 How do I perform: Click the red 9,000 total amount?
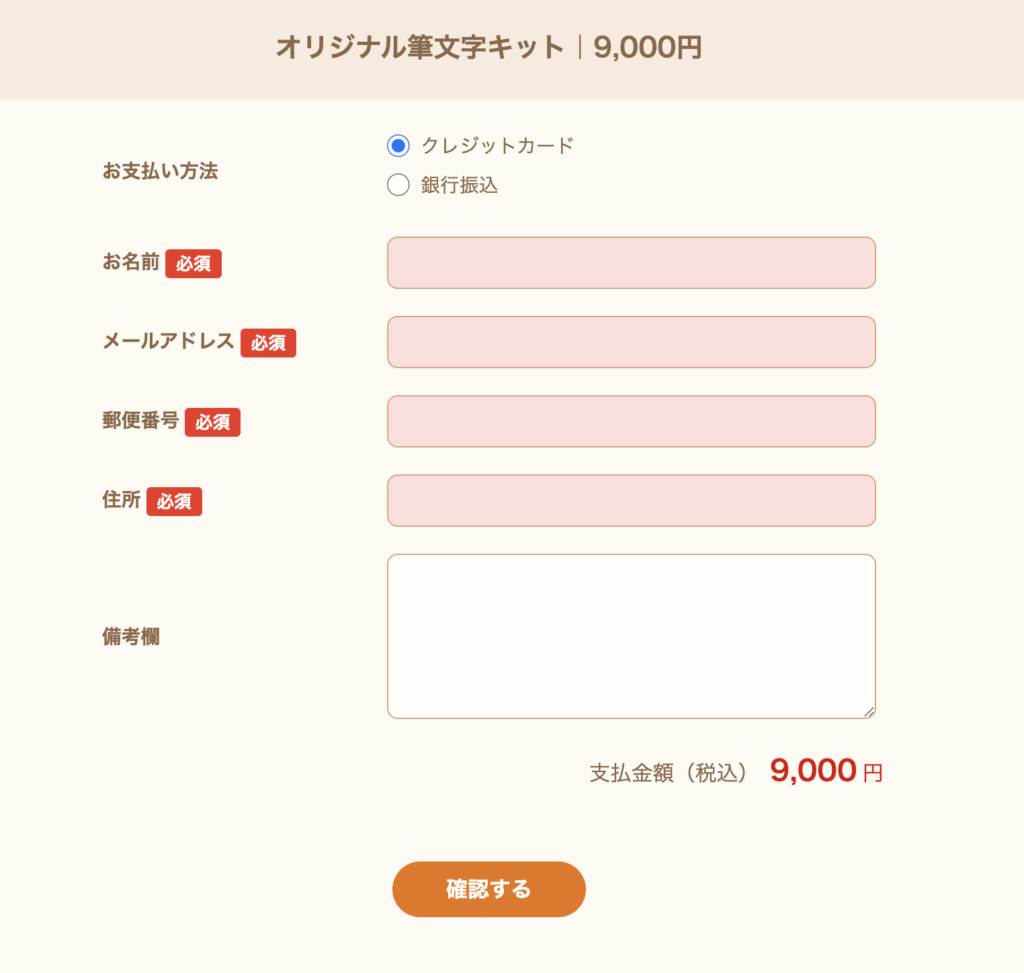(813, 770)
